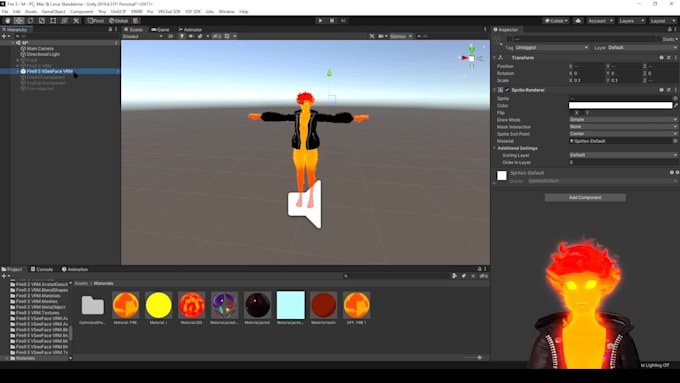Image resolution: width=680 pixels, height=383 pixels.
Task: Click the Step frame button
Action: (343, 20)
